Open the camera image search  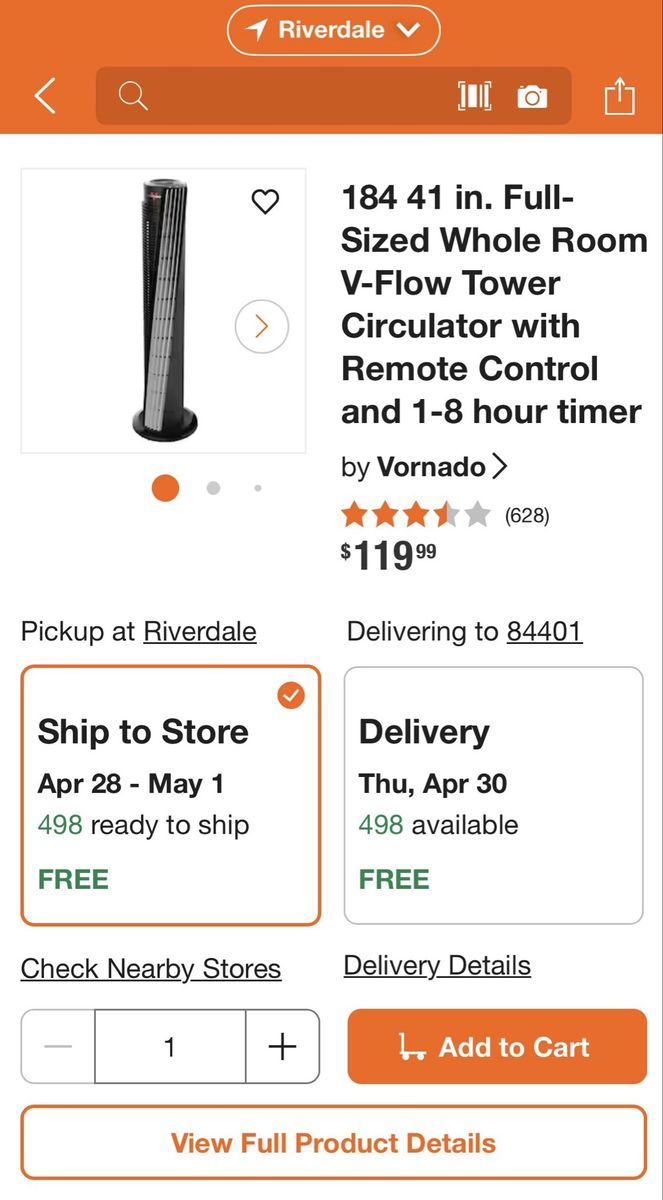(x=532, y=96)
